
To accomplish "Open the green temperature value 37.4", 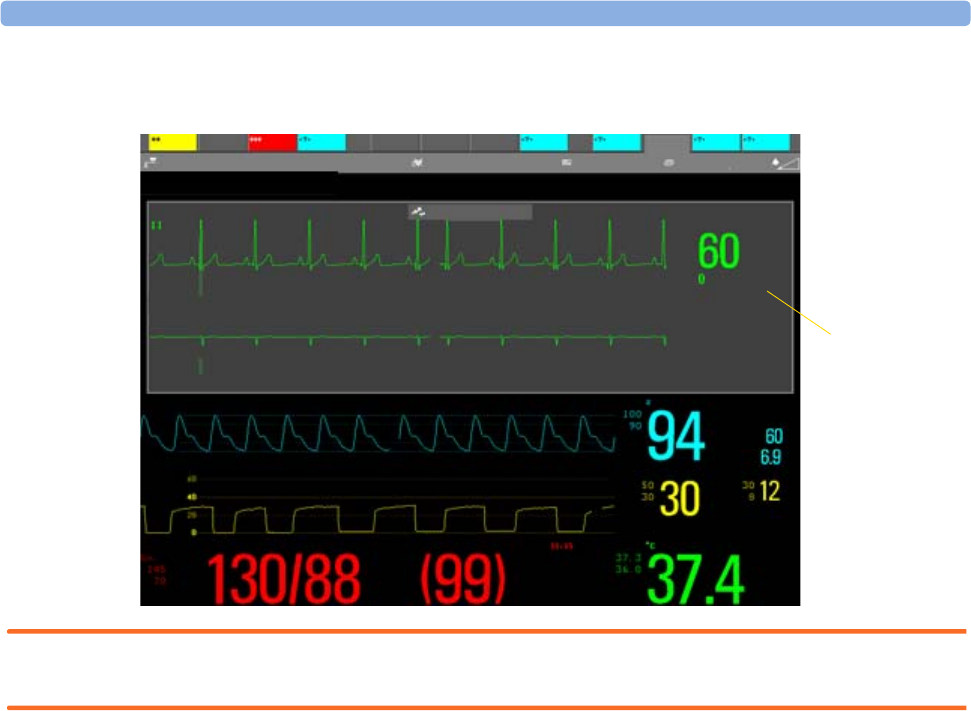I will pyautogui.click(x=695, y=580).
